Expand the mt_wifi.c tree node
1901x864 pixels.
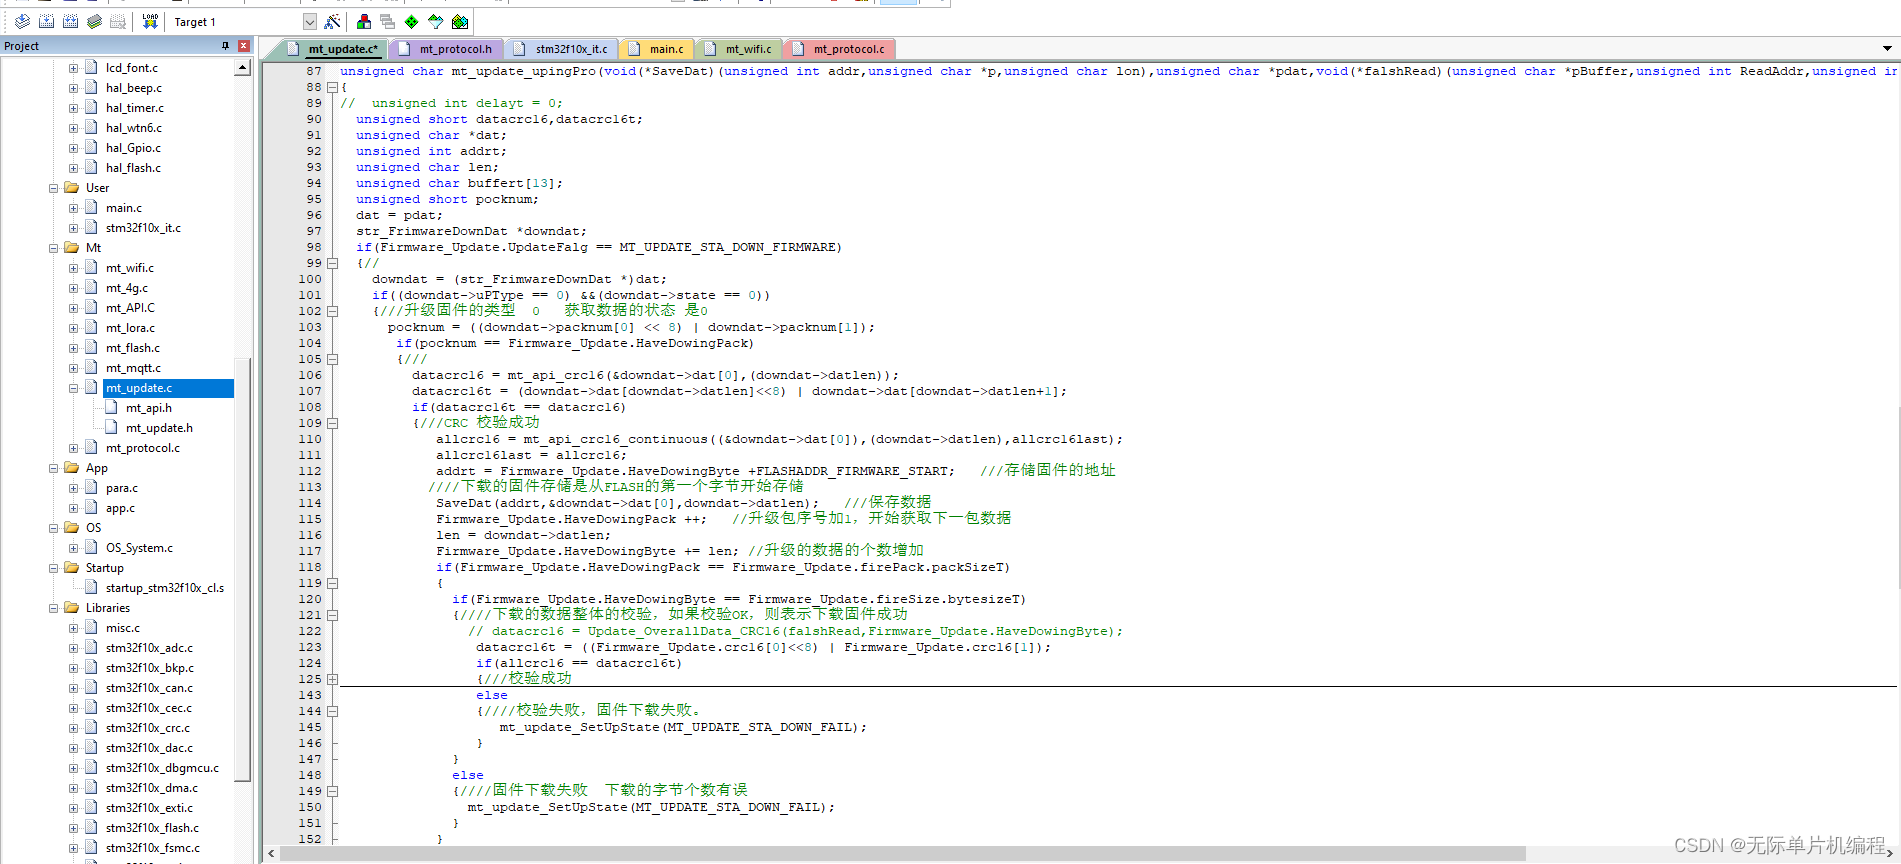click(73, 268)
